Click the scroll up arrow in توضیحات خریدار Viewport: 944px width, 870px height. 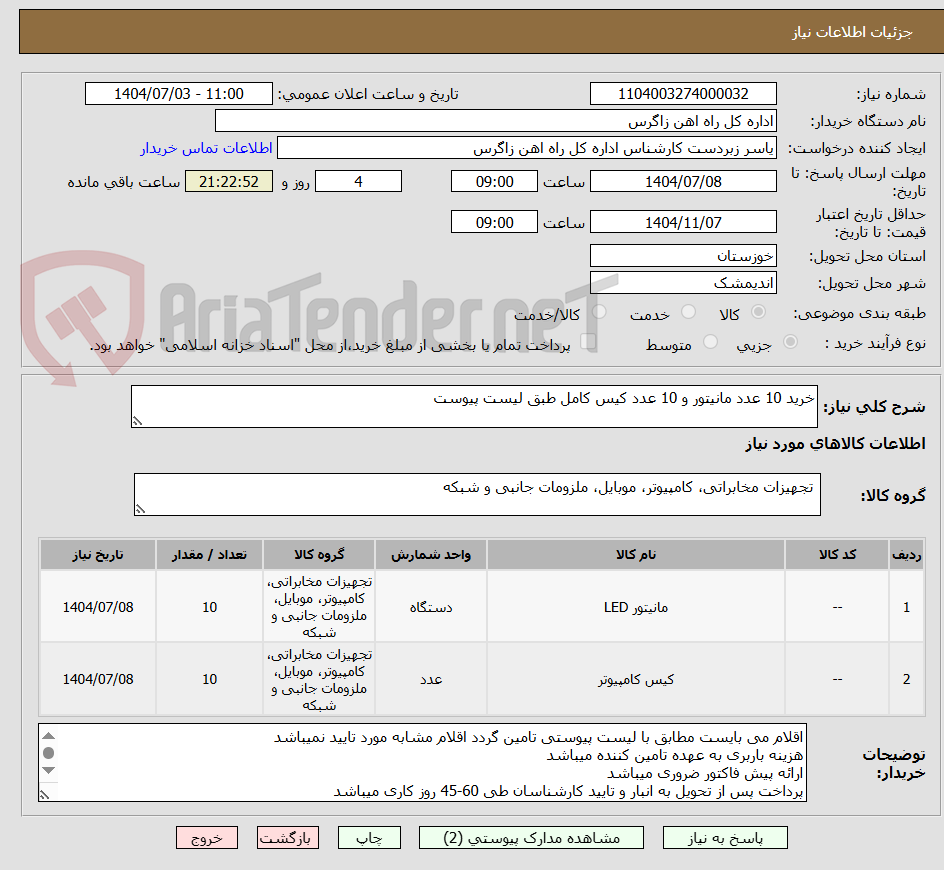click(x=49, y=736)
